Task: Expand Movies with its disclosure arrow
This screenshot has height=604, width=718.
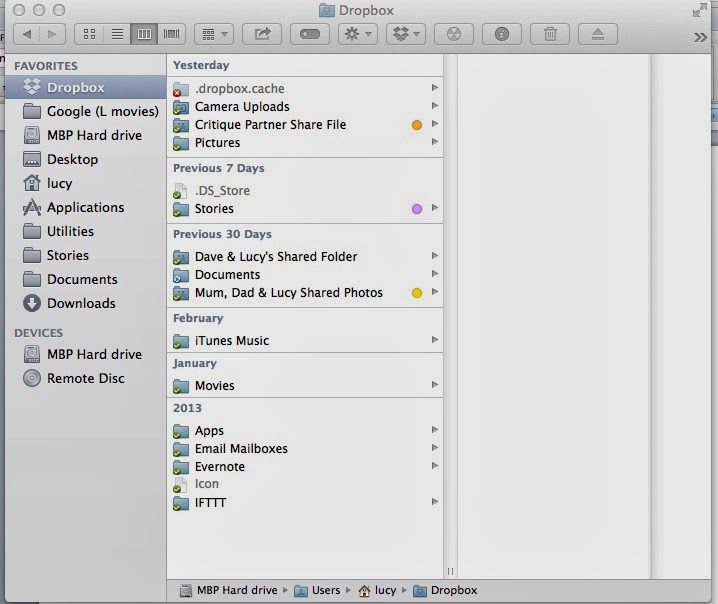Action: [435, 385]
